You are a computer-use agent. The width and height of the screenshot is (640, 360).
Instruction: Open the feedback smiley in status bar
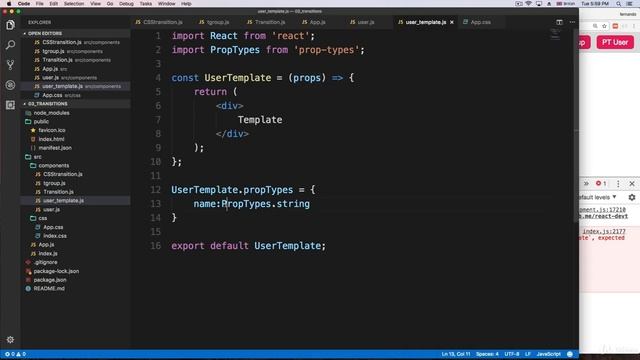click(570, 354)
